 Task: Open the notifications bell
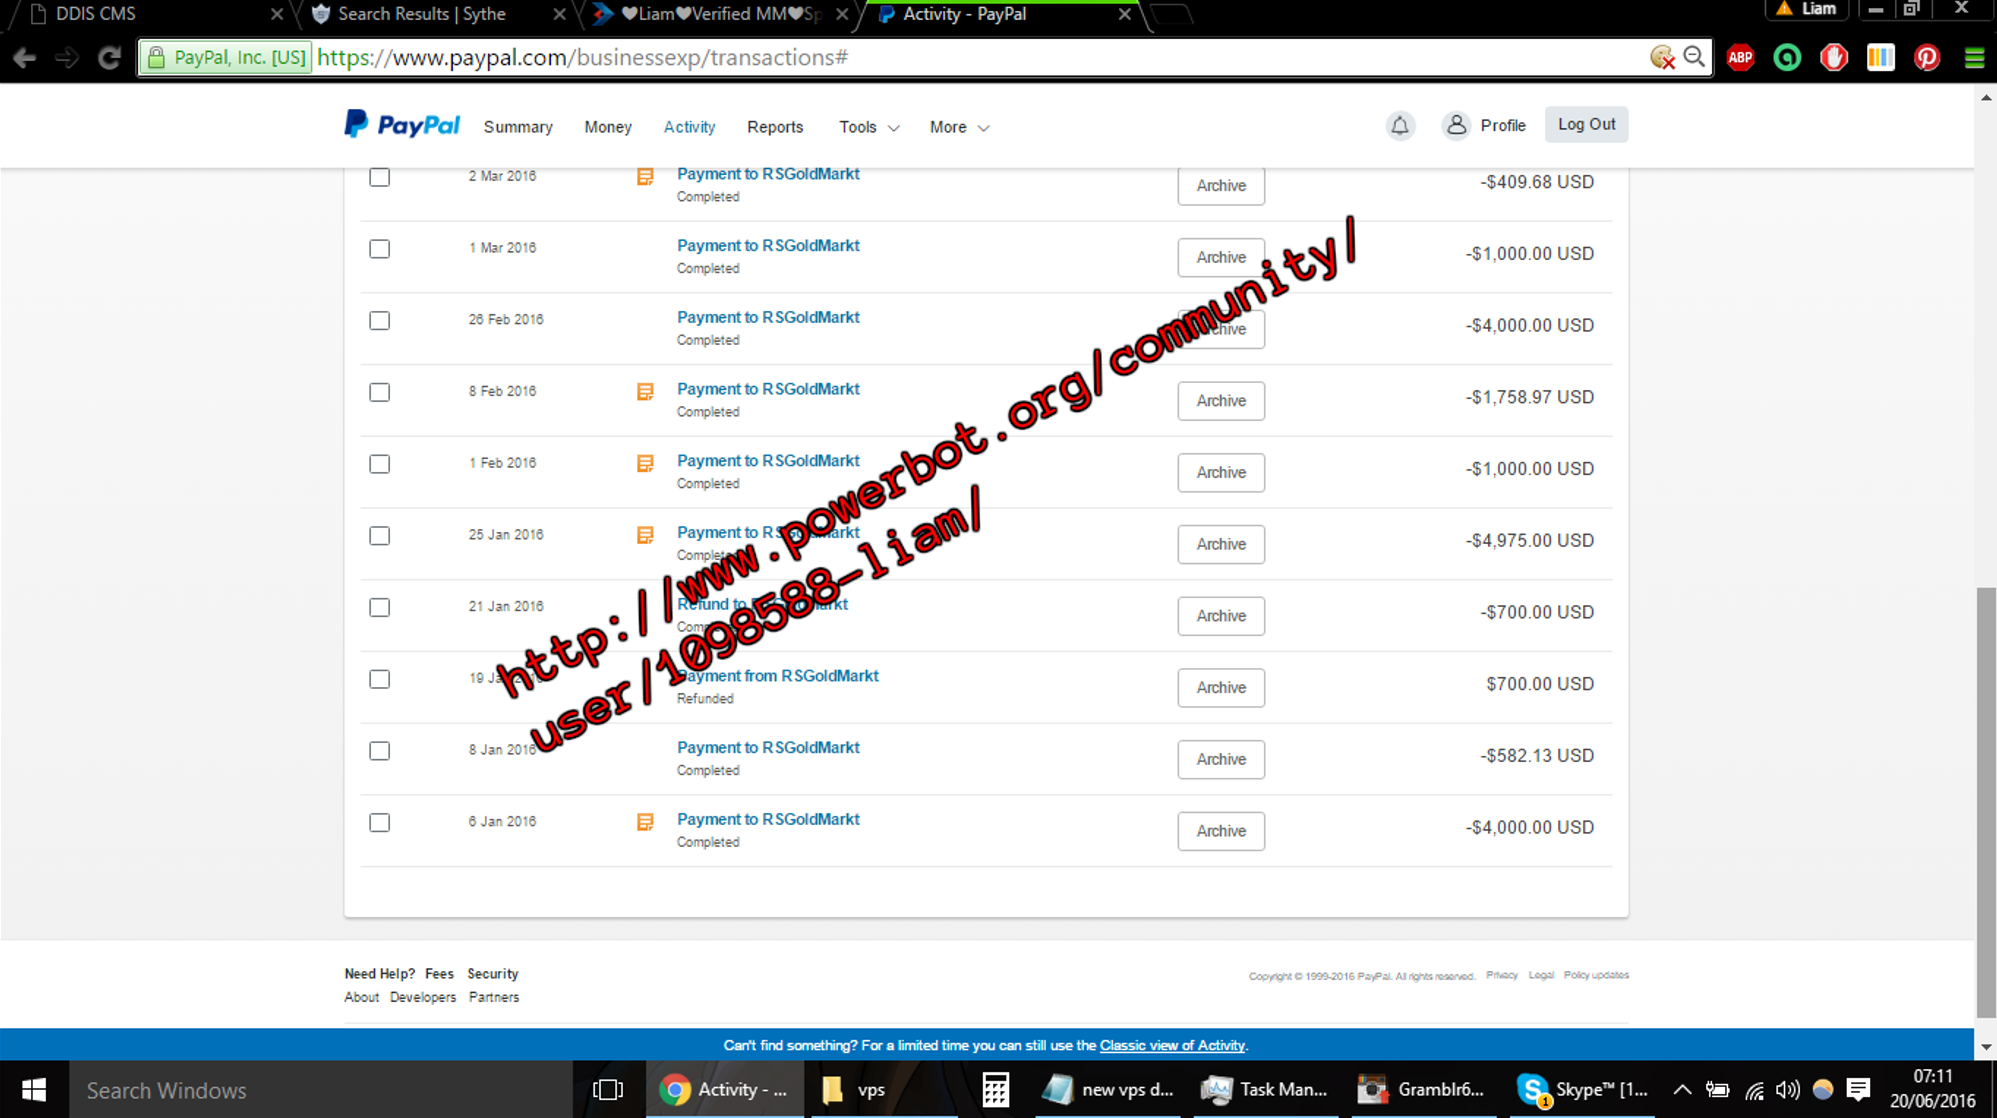tap(1400, 125)
